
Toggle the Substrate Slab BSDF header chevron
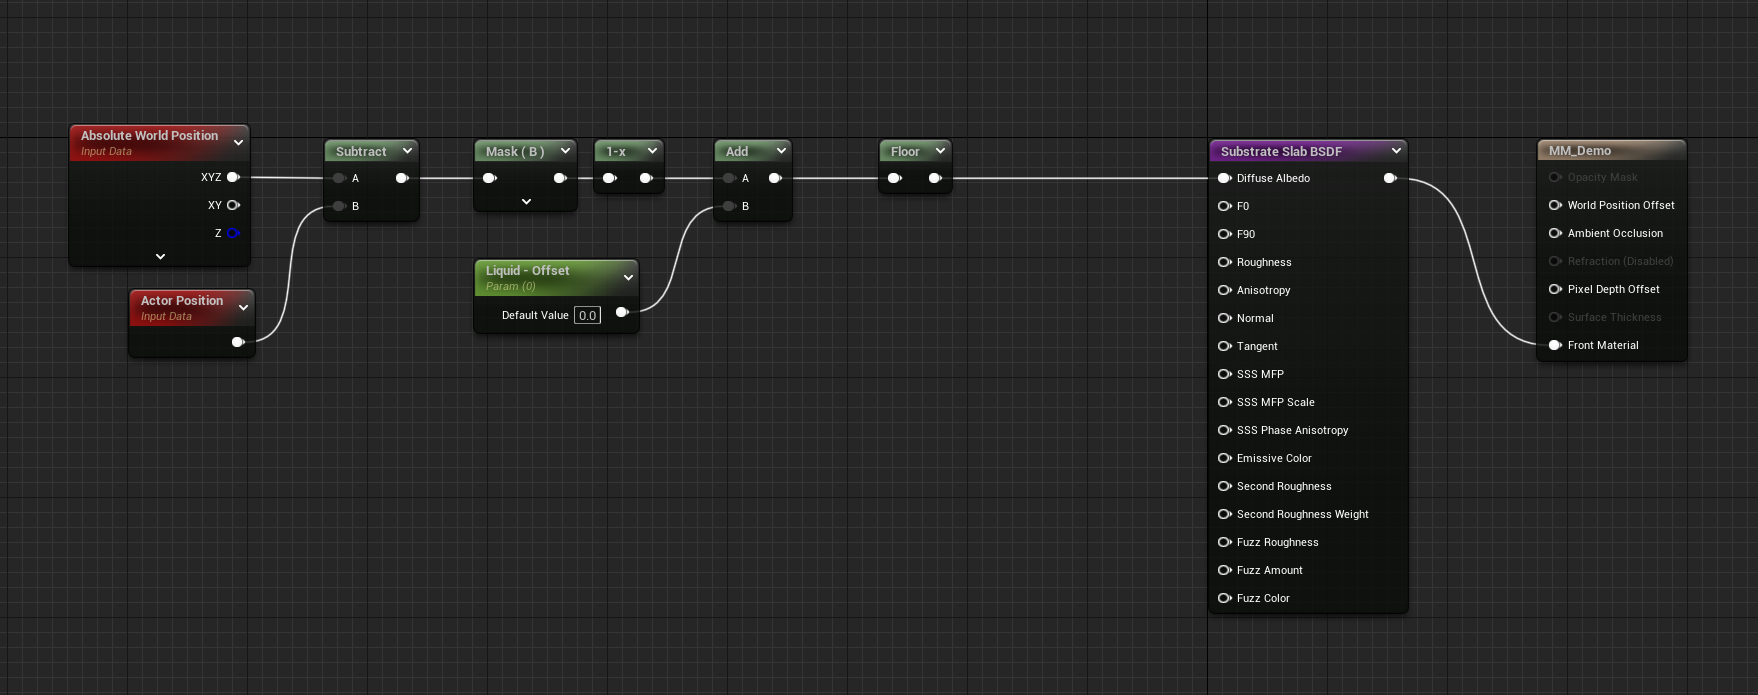click(x=1396, y=151)
